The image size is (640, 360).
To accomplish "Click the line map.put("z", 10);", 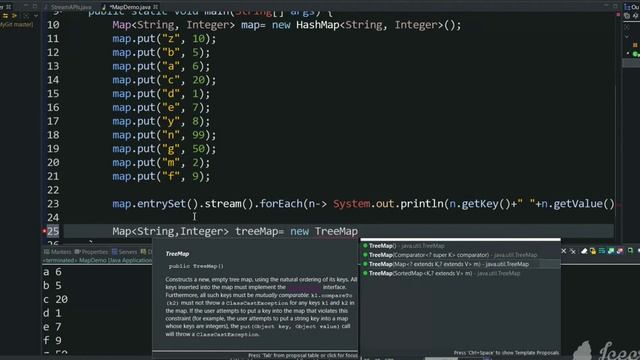I will [164, 39].
